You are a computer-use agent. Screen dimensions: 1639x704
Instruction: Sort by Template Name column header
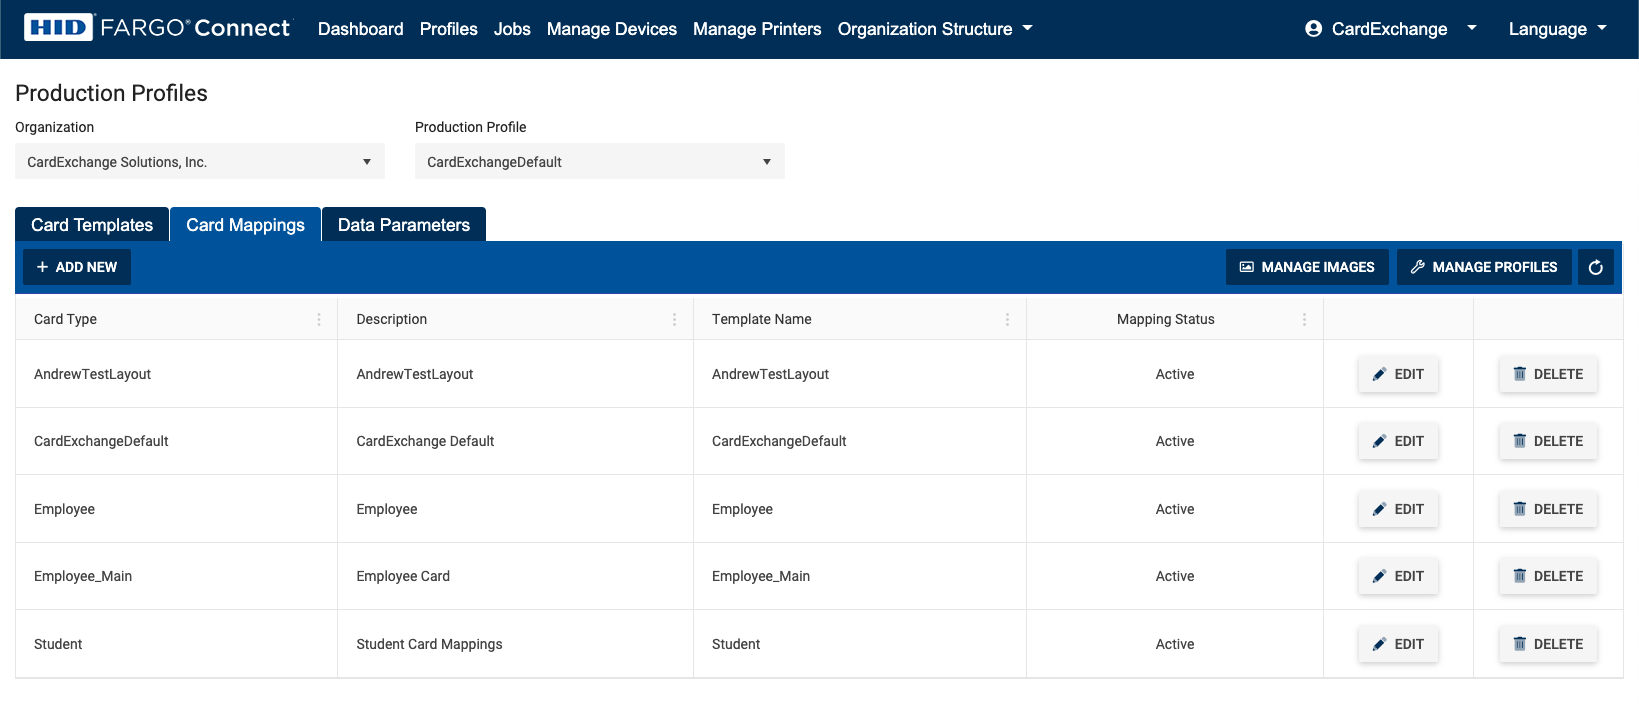pos(762,319)
